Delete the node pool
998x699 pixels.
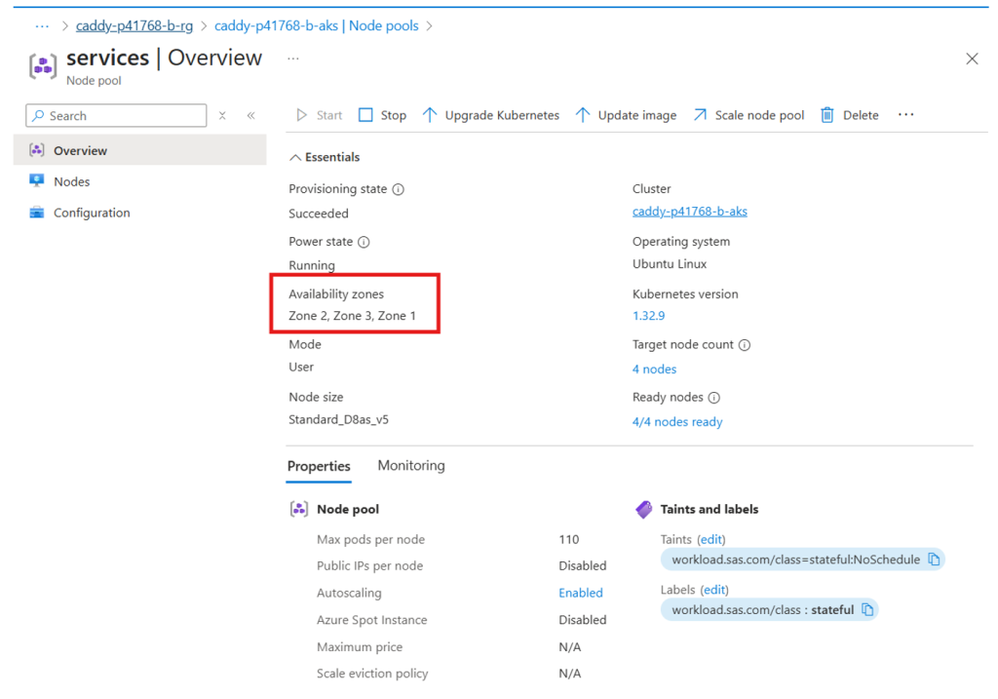(x=850, y=115)
